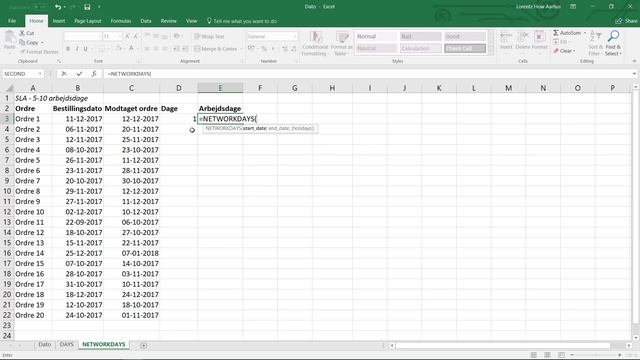Image resolution: width=640 pixels, height=360 pixels.
Task: Apply the Bad cell style
Action: (x=420, y=36)
